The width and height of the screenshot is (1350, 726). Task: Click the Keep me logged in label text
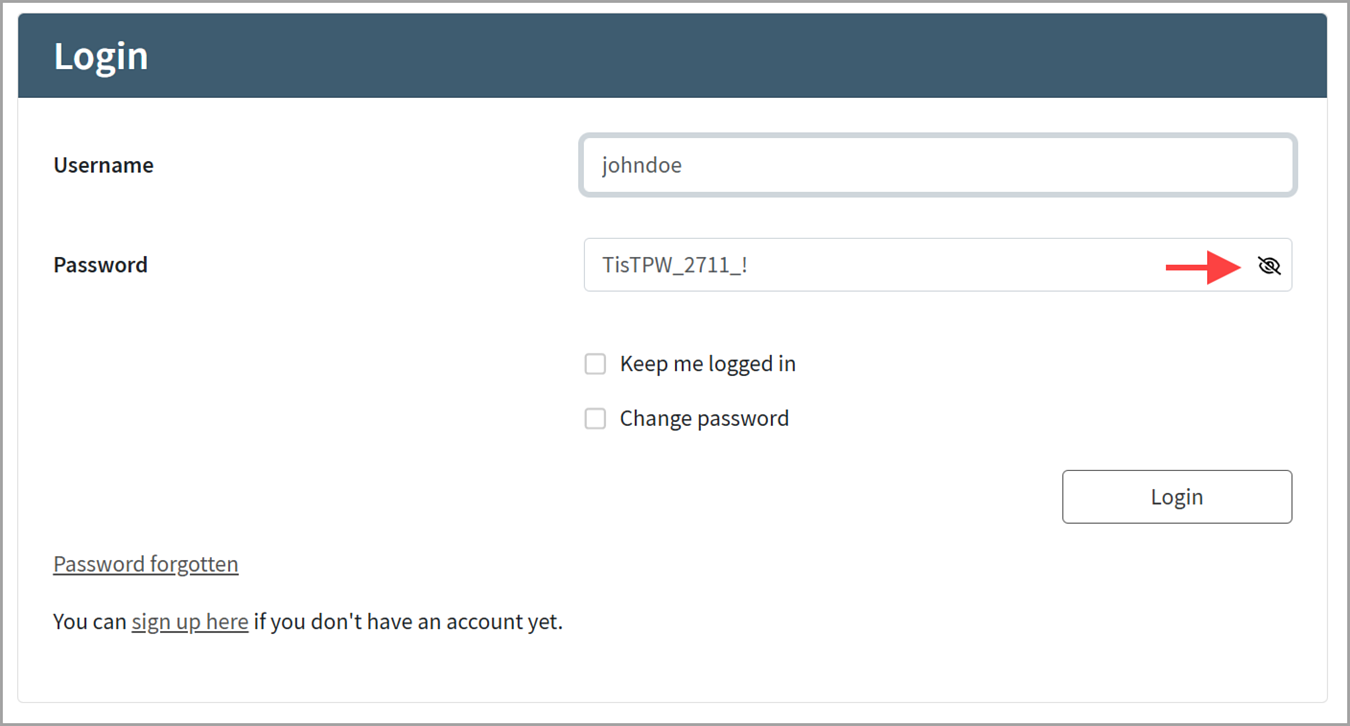point(708,364)
